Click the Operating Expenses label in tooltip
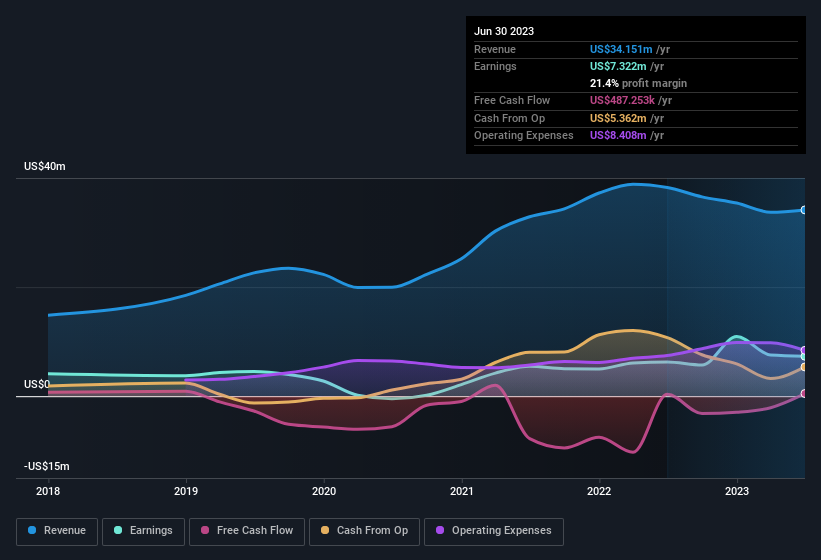The height and width of the screenshot is (560, 821). pos(524,135)
